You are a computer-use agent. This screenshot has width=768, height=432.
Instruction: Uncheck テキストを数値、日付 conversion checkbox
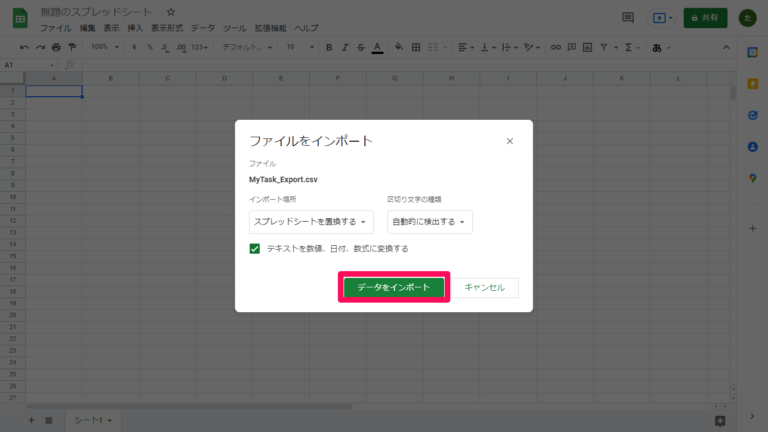[x=255, y=249]
